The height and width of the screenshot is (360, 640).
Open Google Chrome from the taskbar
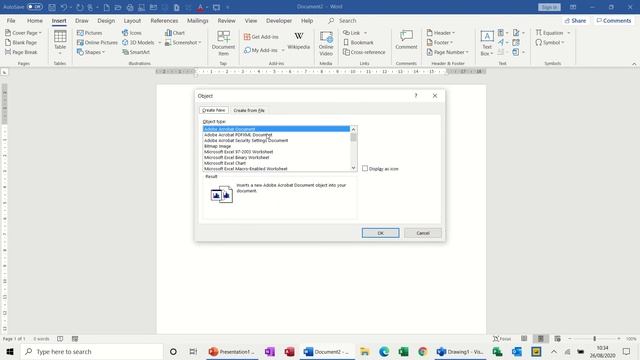[x=422, y=351]
